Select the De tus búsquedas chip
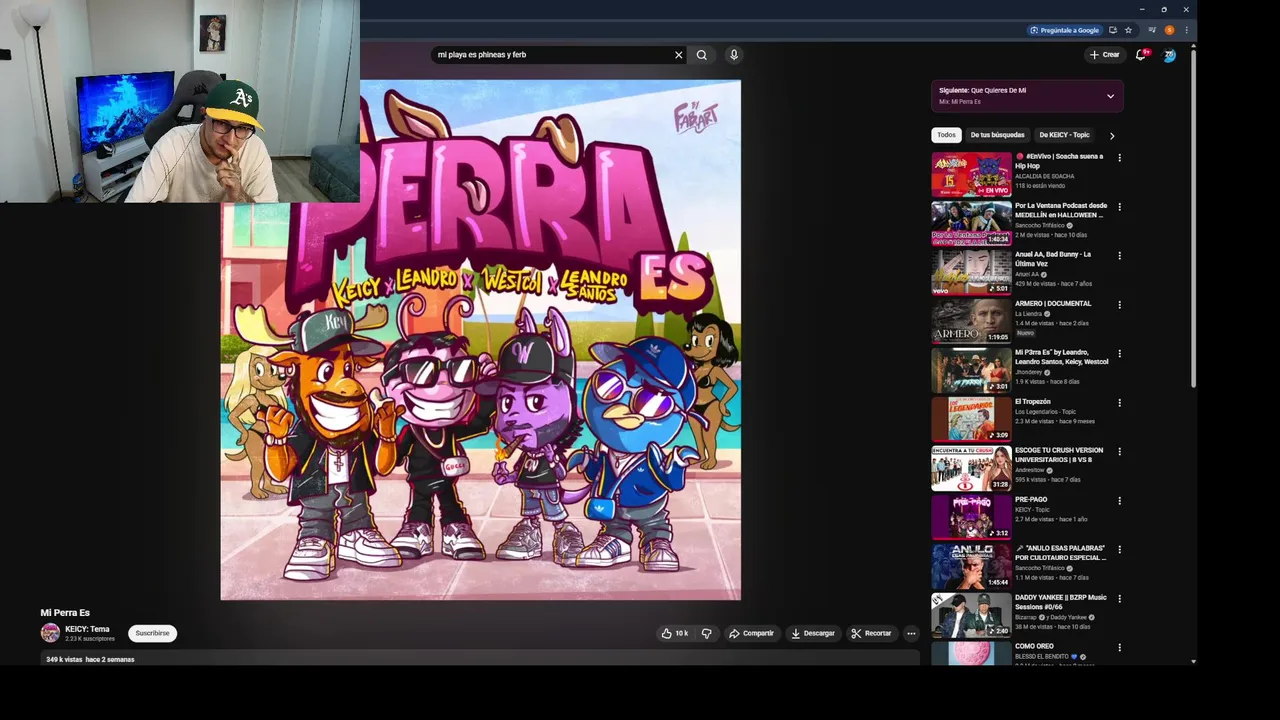Viewport: 1280px width, 720px height. 997,135
